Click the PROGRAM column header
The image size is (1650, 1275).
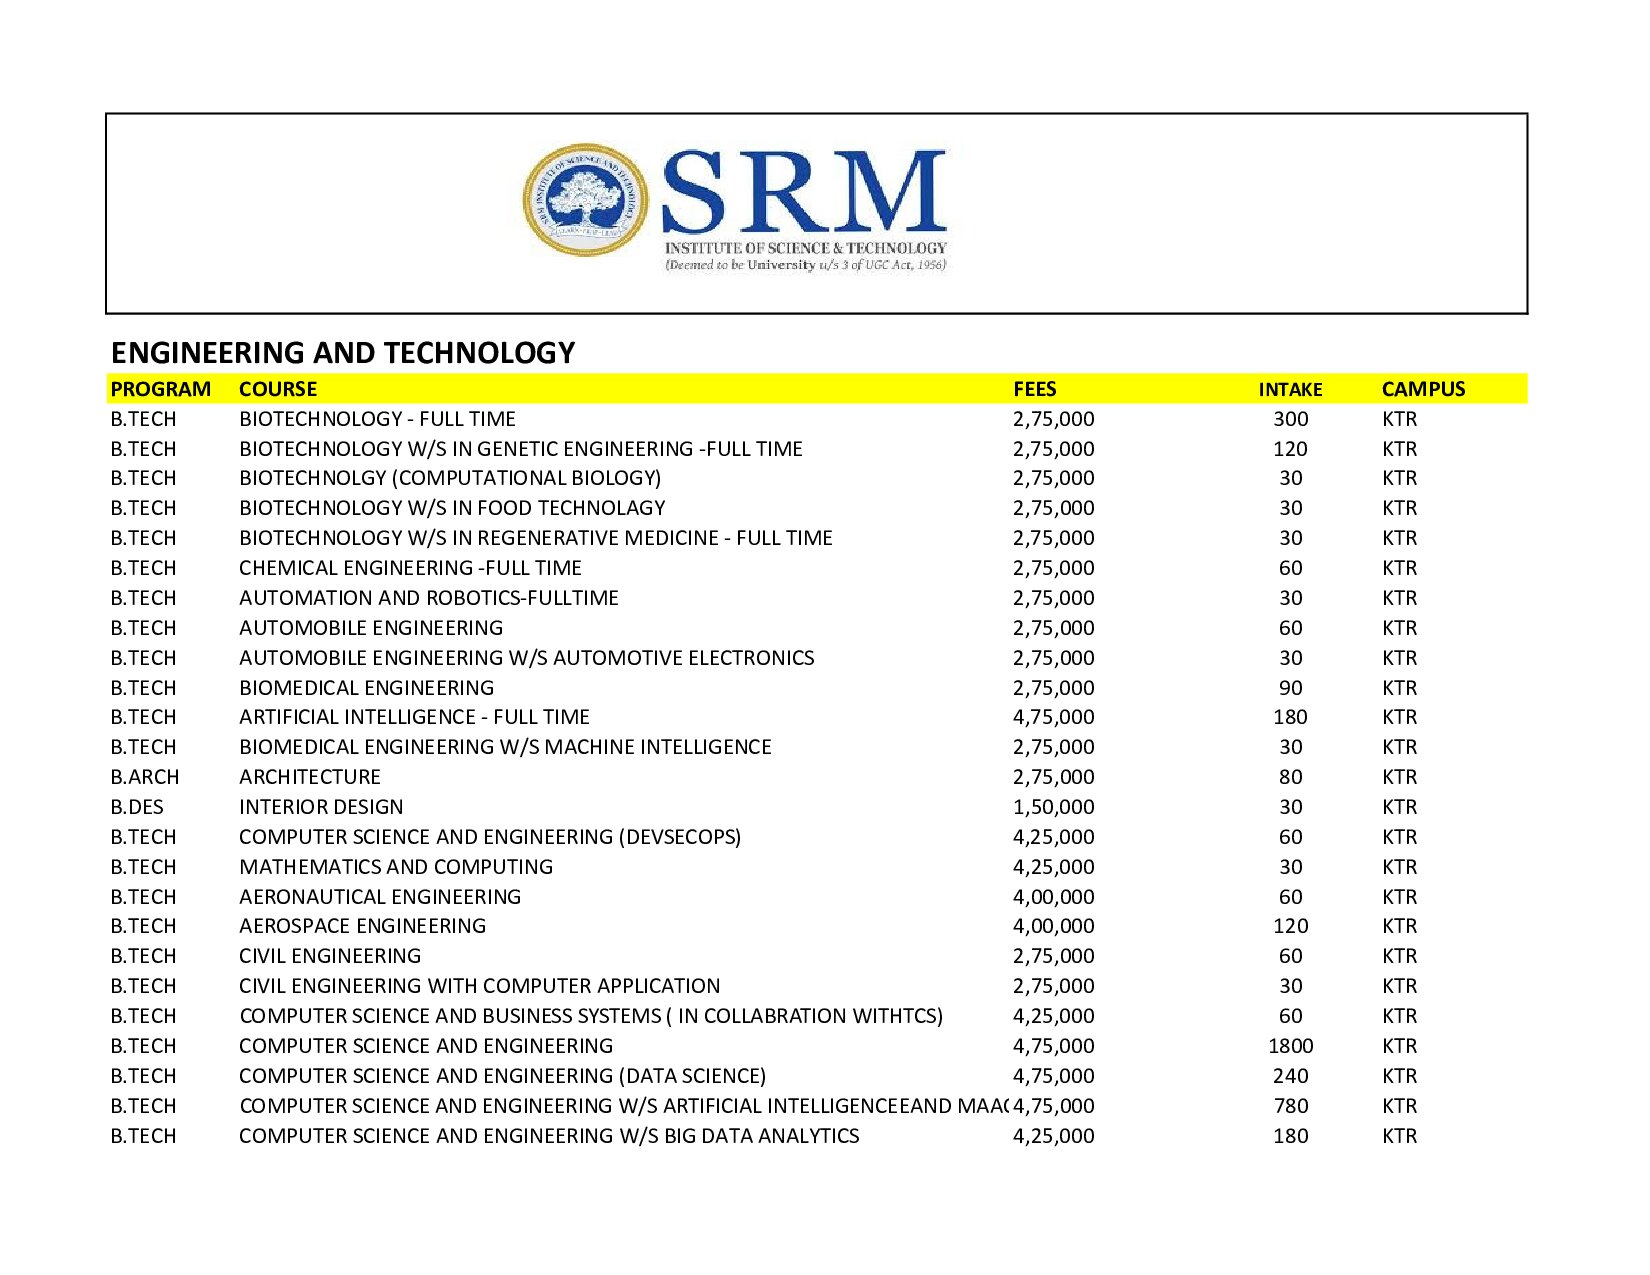[x=160, y=389]
